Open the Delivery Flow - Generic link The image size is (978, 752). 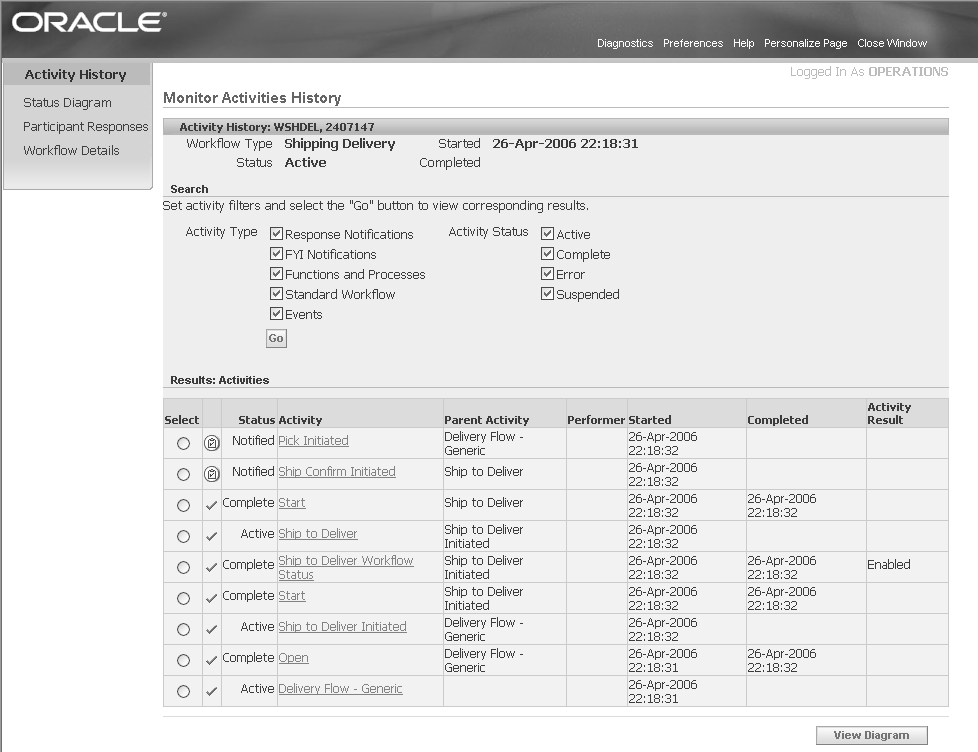tap(340, 688)
